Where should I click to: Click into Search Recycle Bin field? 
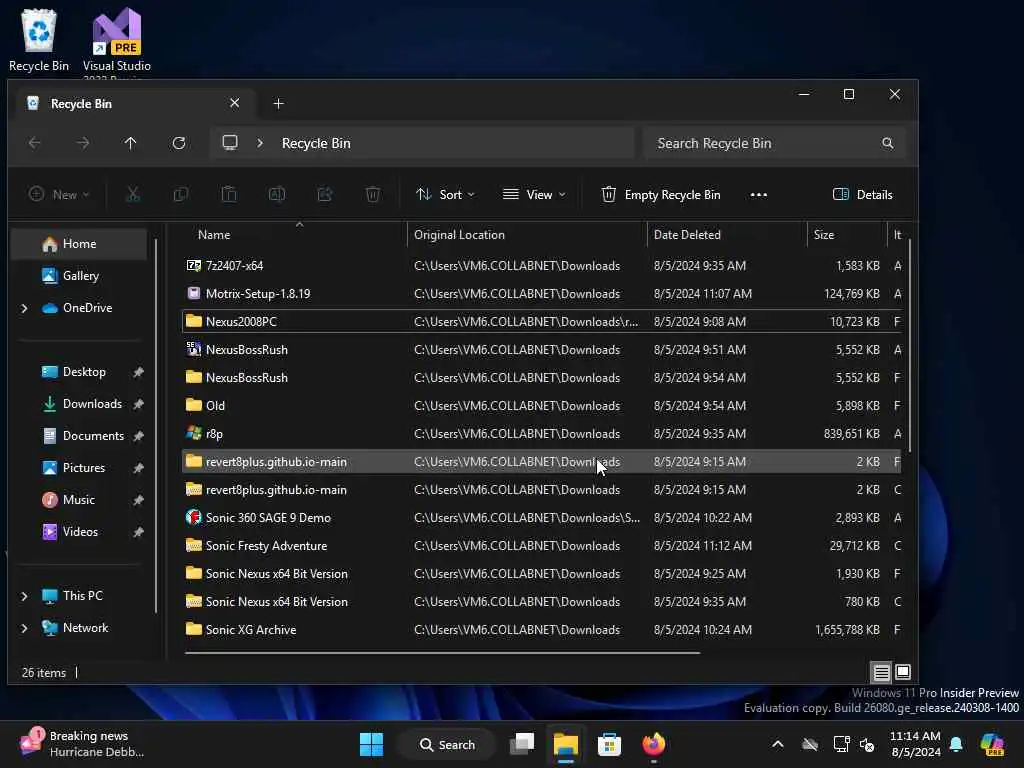point(775,143)
